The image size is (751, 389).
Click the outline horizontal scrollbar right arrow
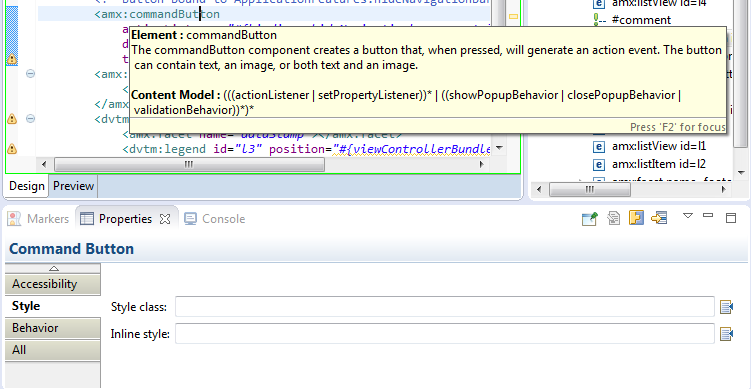(723, 190)
